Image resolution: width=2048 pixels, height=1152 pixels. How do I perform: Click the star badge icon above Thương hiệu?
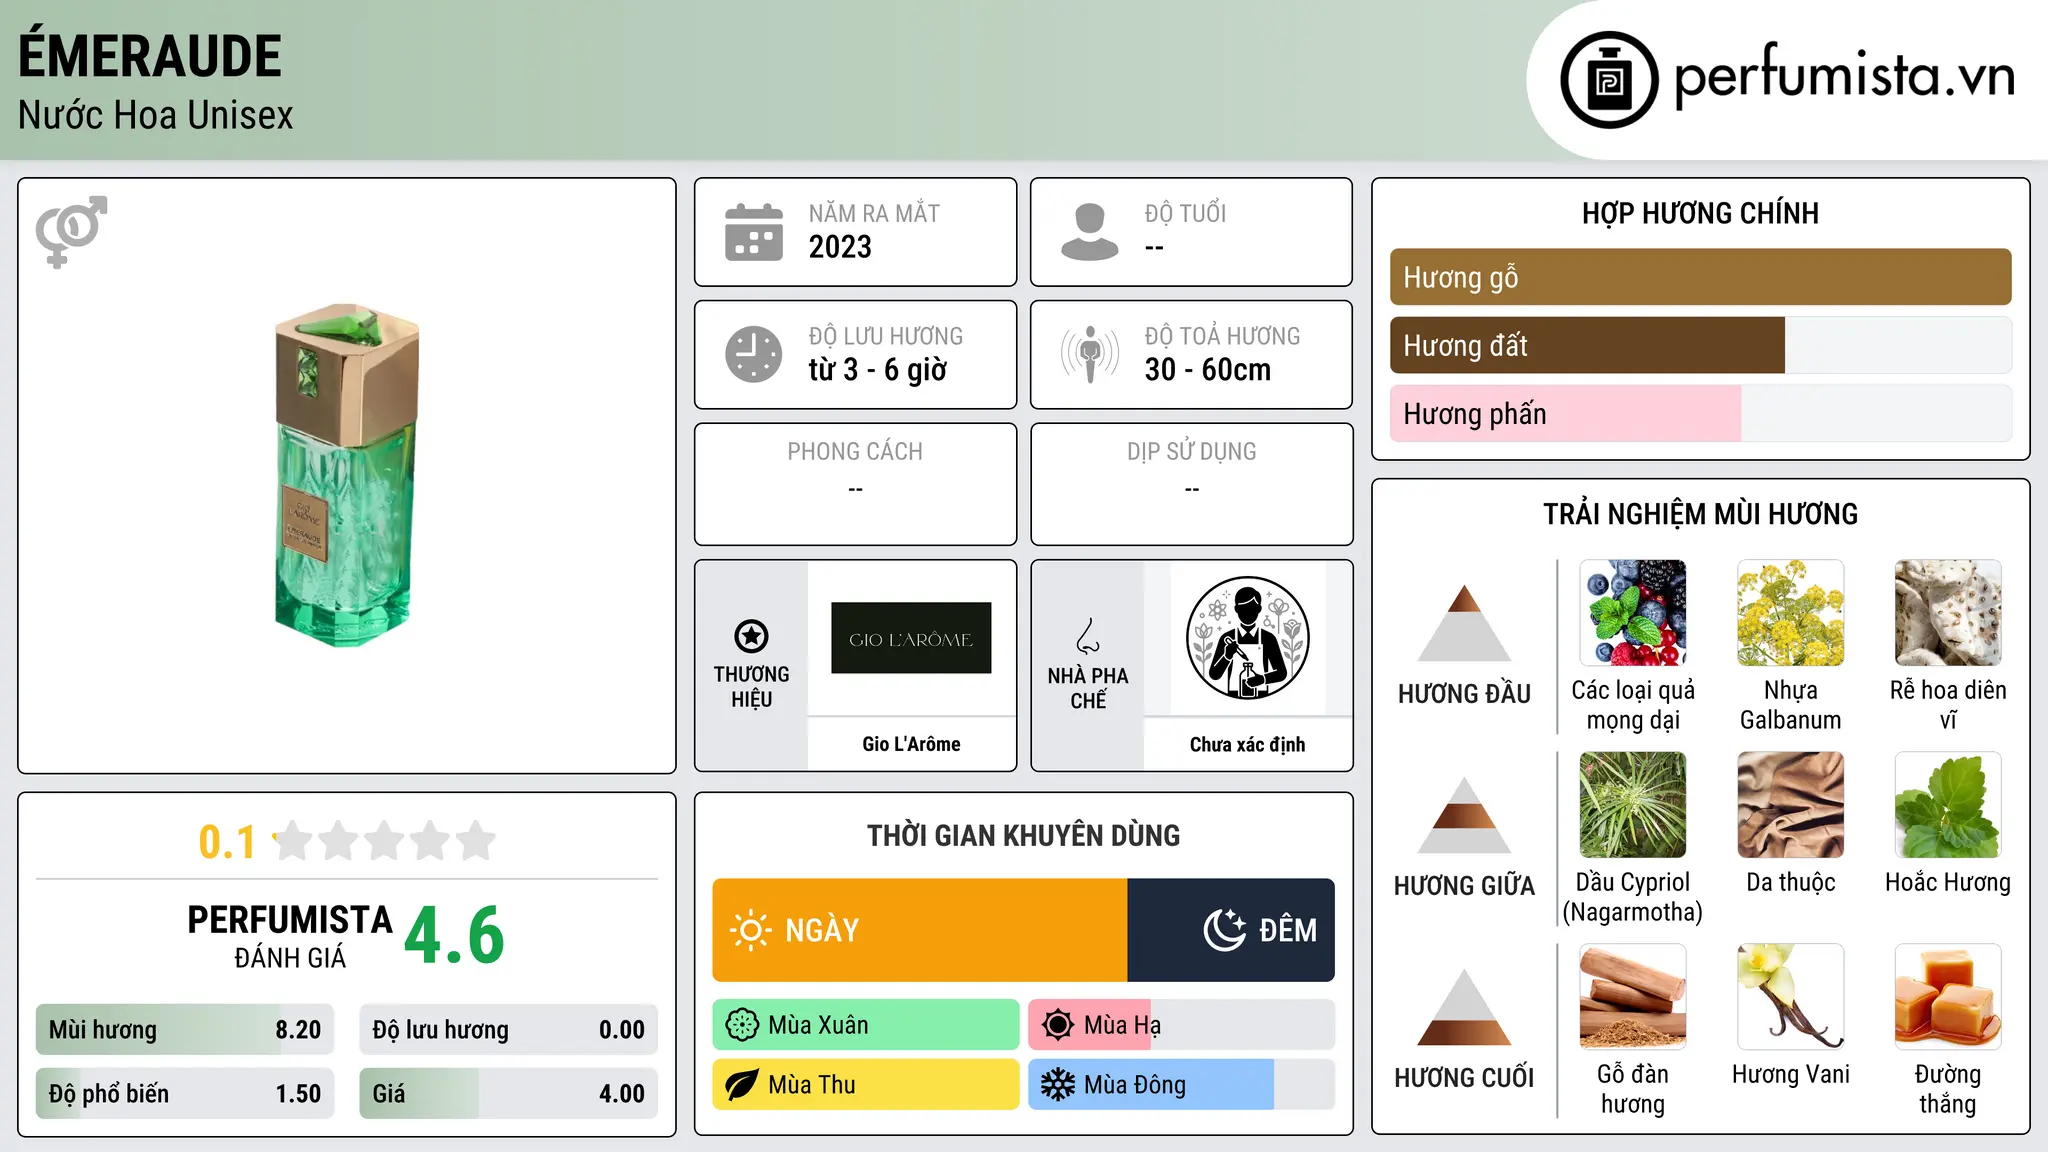751,636
